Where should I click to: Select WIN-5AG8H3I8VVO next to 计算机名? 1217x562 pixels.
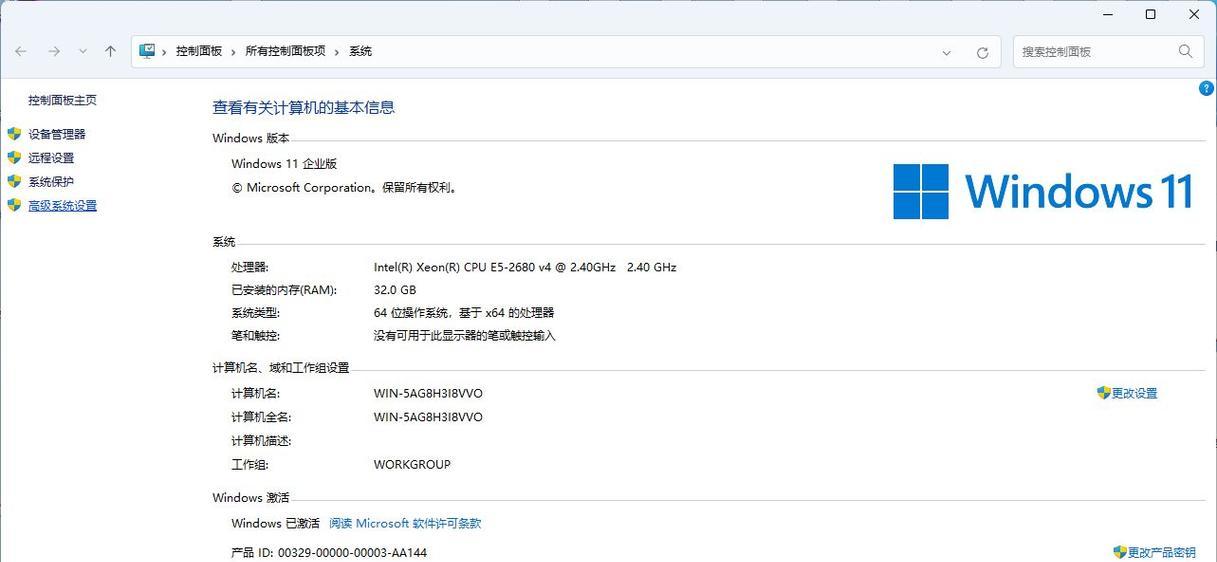[x=428, y=394]
